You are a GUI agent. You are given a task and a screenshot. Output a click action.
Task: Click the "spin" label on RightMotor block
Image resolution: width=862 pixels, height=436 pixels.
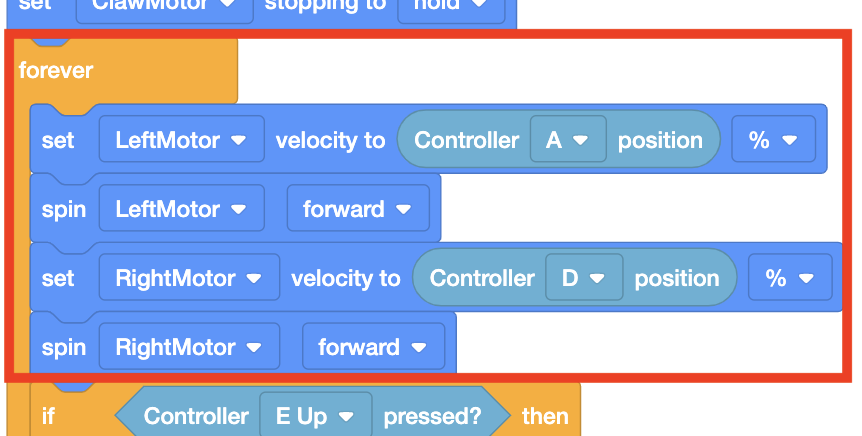coord(63,347)
